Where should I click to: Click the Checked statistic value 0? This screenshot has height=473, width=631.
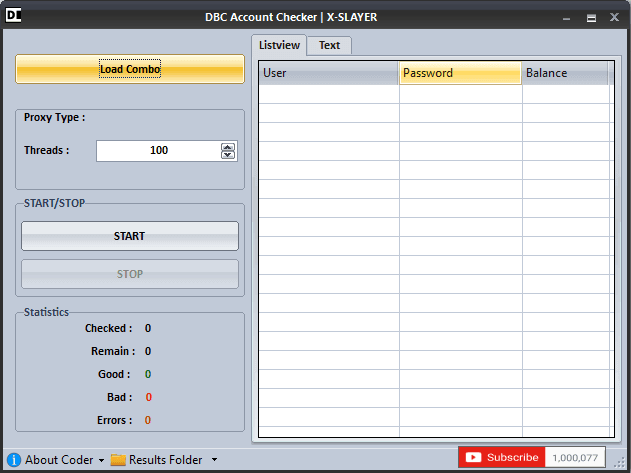click(x=148, y=328)
